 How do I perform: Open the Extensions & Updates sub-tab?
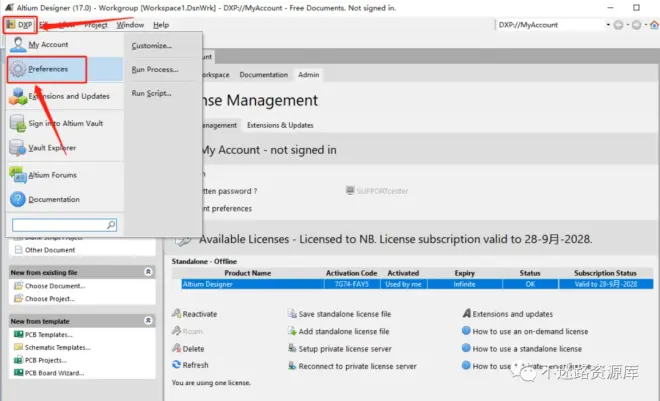click(x=280, y=125)
